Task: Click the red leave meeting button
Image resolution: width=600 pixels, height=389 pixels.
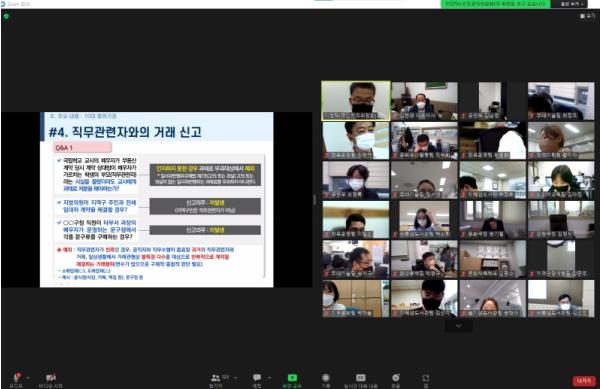Action: pos(584,381)
